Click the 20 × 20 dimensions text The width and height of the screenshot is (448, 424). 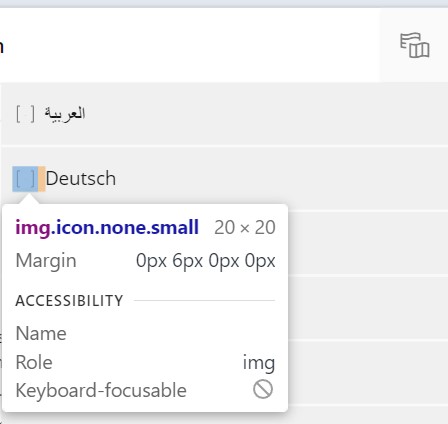pyautogui.click(x=245, y=228)
